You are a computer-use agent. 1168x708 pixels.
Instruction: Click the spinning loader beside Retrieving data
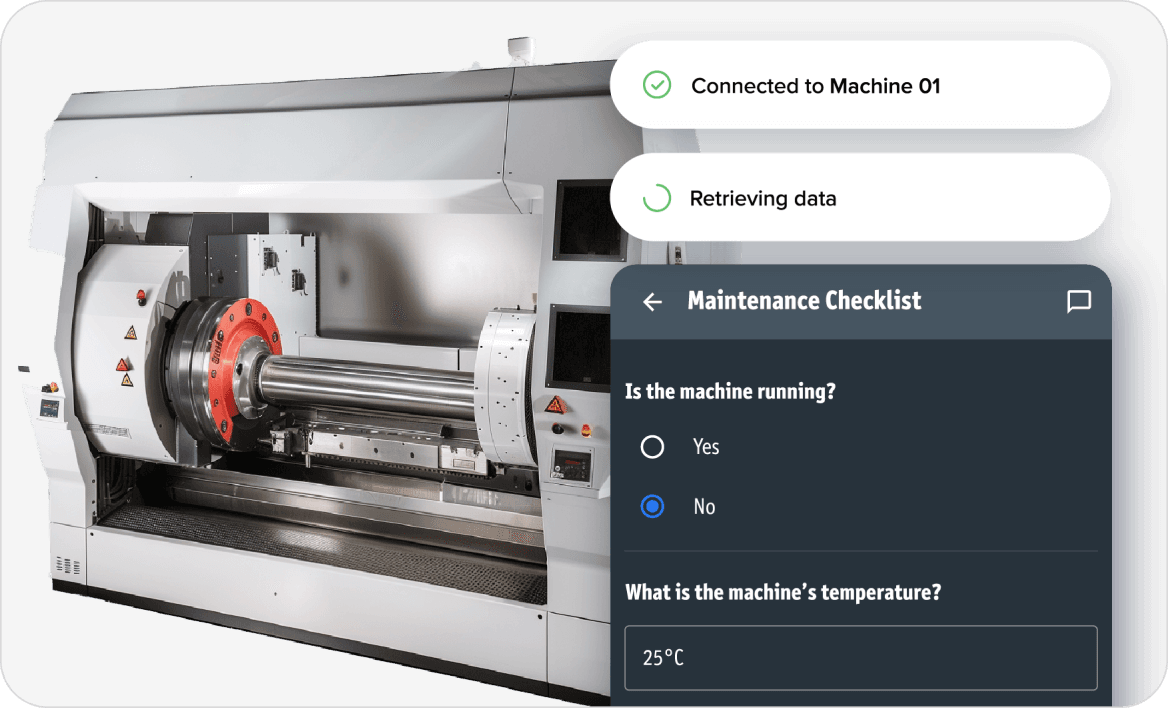(x=655, y=197)
